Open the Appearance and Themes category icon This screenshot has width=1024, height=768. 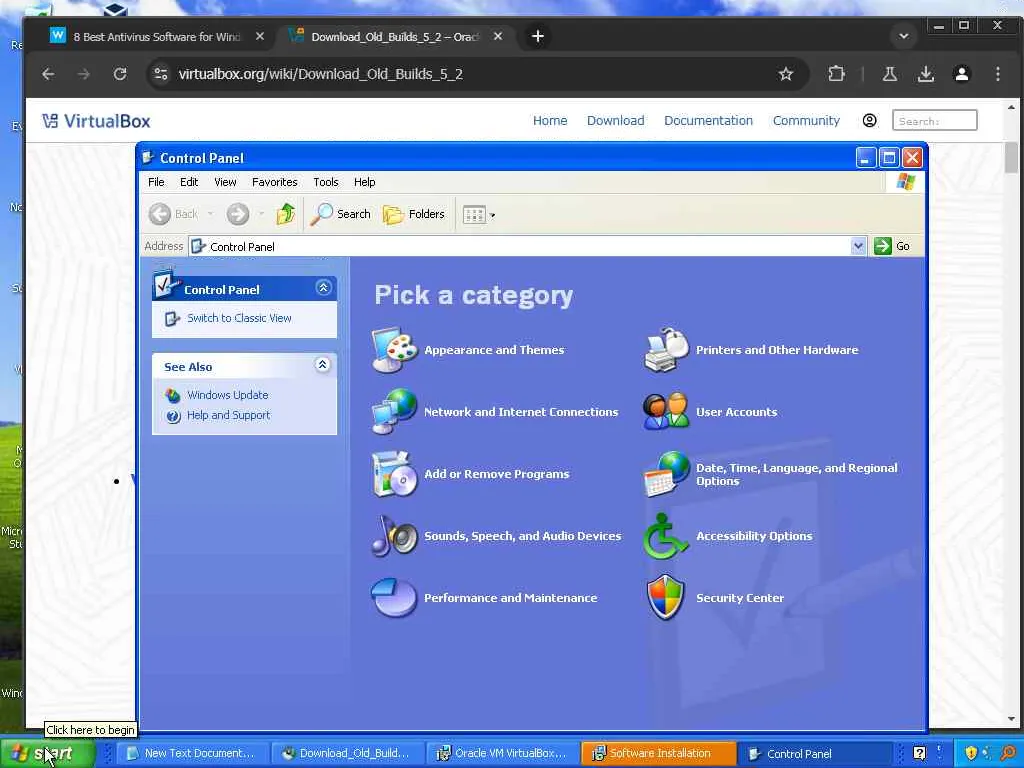coord(394,350)
